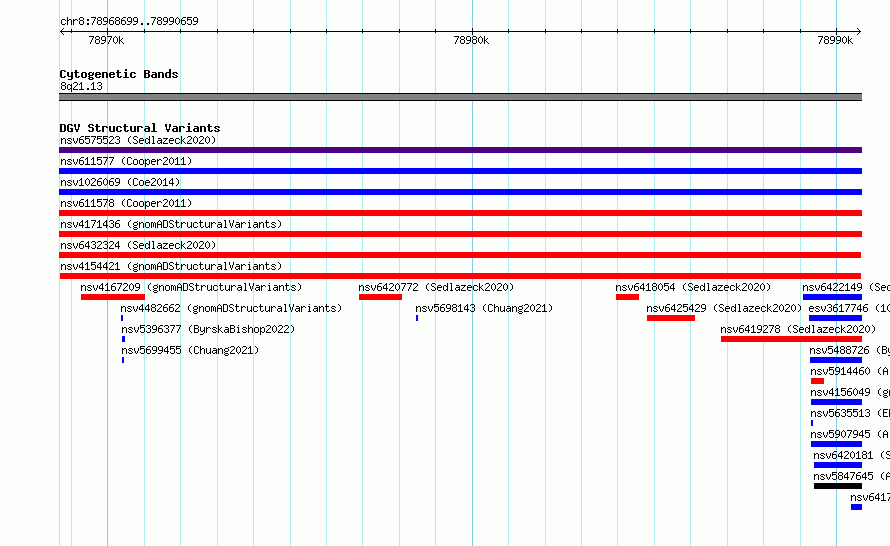
Task: Open nsv6418054 (Sedlazeck2020) label
Action: click(x=693, y=287)
